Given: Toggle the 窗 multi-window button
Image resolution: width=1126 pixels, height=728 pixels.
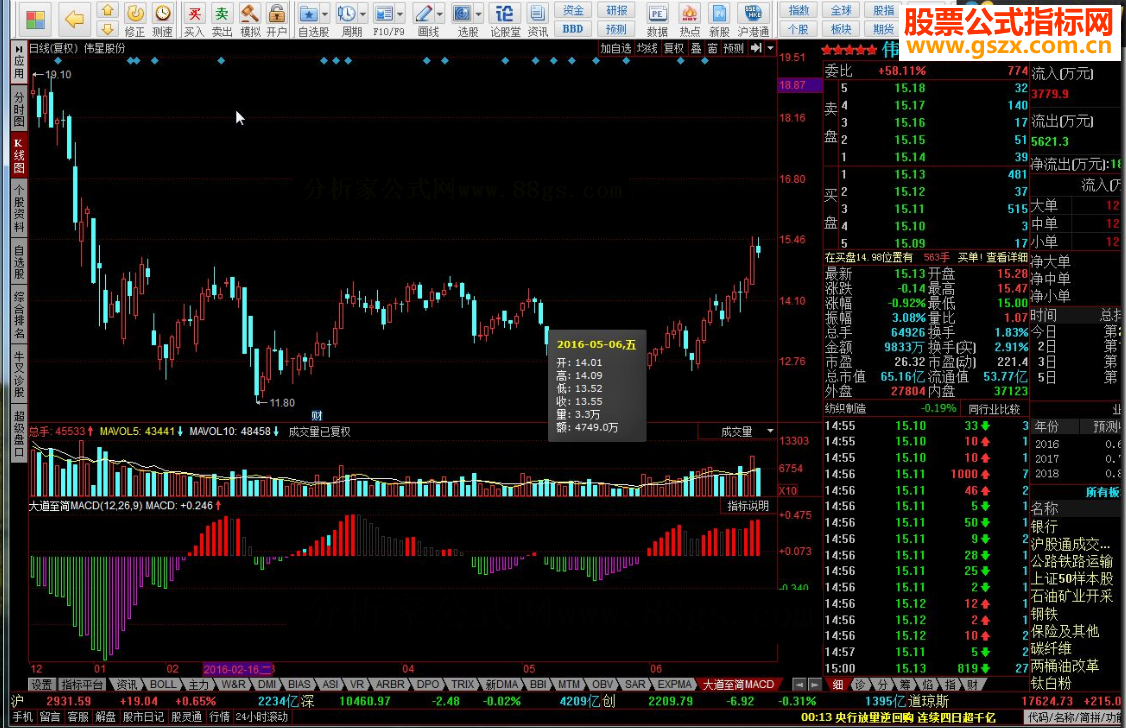Looking at the screenshot, I should click(x=712, y=48).
